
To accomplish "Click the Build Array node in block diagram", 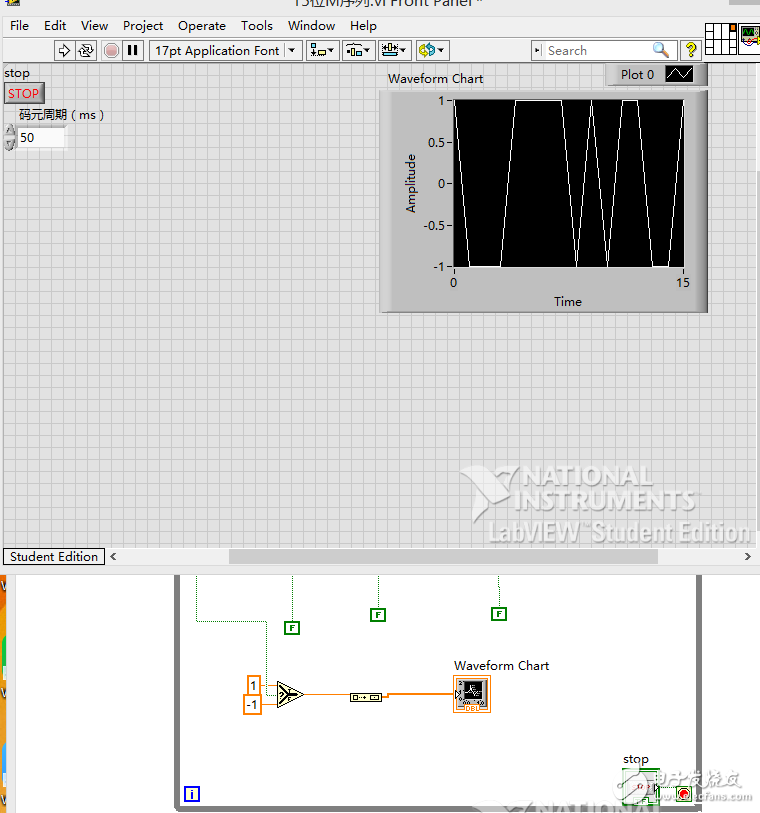I will tap(366, 697).
